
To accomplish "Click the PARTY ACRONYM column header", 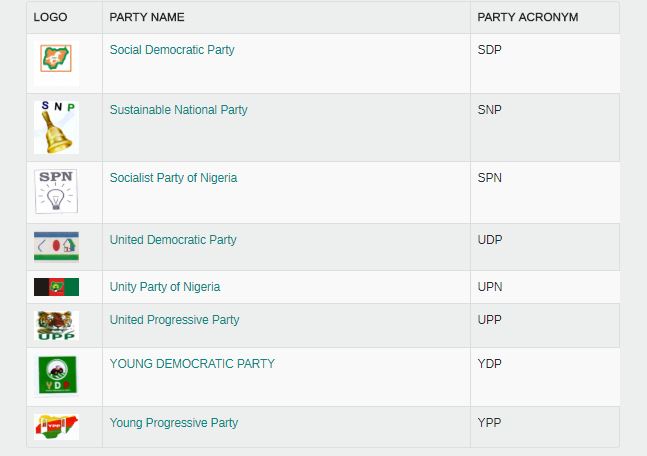I will click(x=528, y=18).
